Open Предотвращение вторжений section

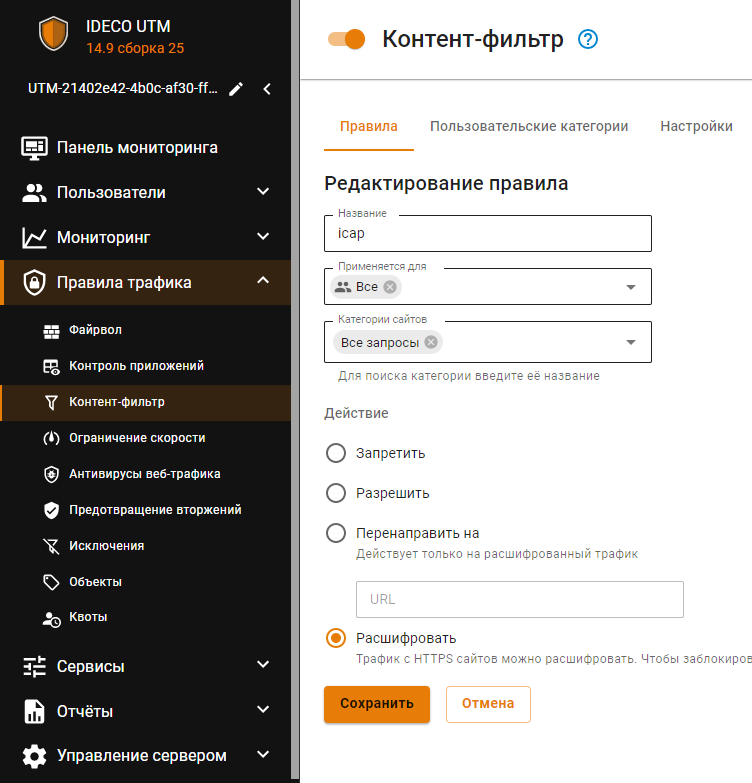[x=155, y=510]
